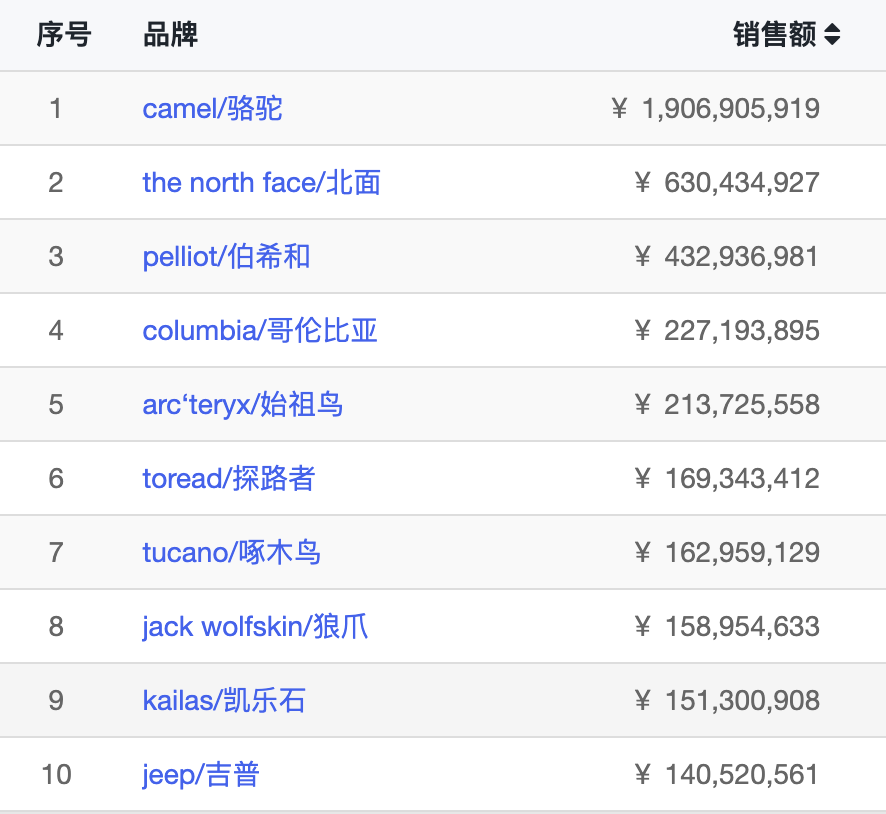Open the north face/北面 brand link
This screenshot has height=814, width=886.
coord(261,182)
